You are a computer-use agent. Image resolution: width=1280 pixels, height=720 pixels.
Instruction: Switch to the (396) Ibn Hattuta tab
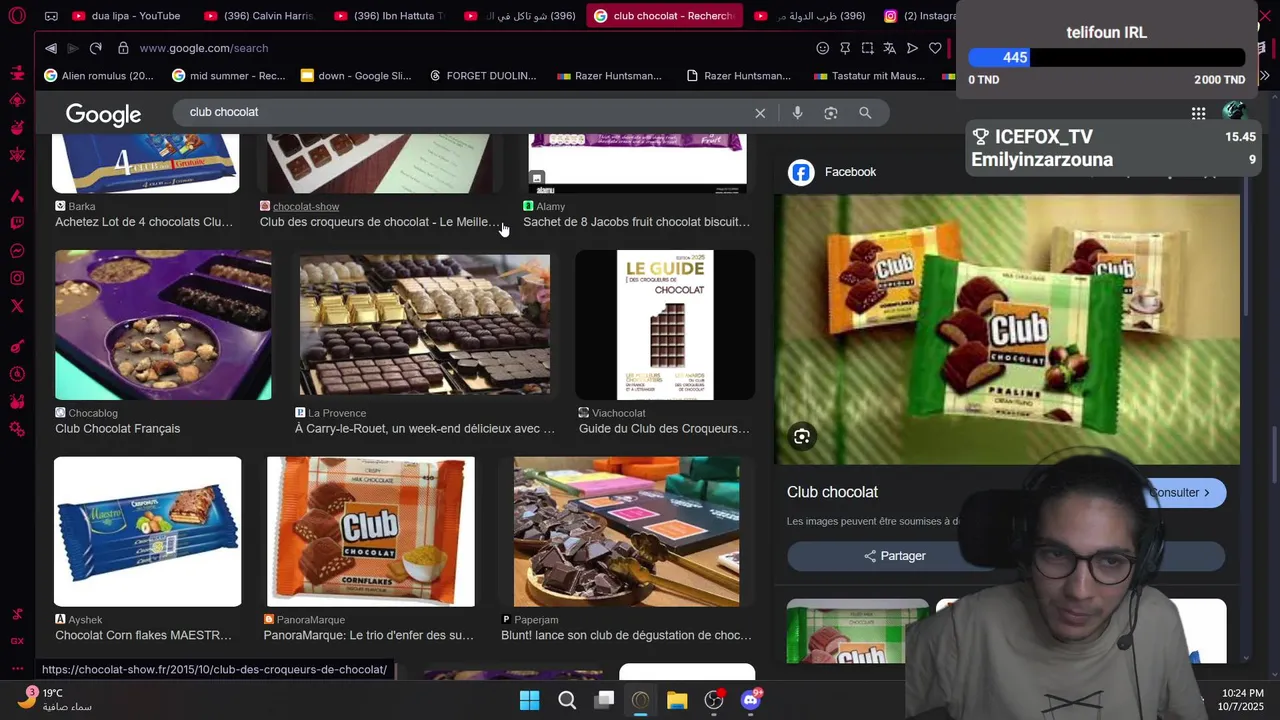389,16
